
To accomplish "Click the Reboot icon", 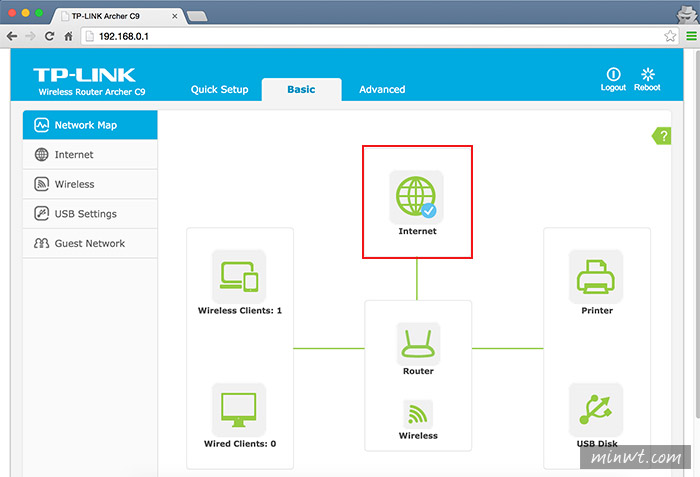I will pyautogui.click(x=648, y=74).
